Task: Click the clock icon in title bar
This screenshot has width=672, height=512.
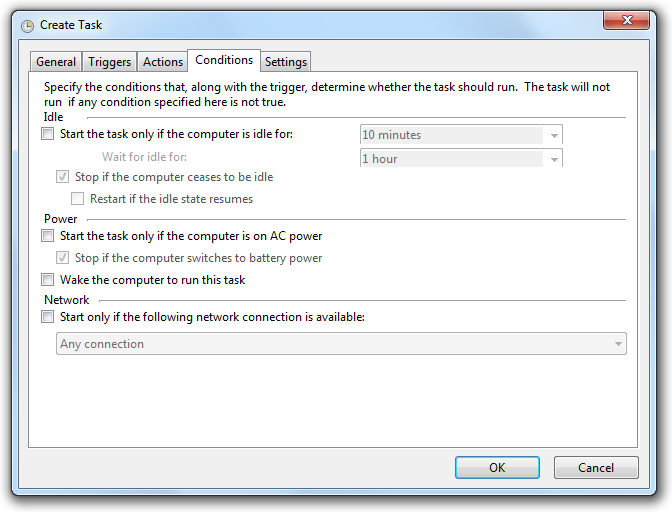Action: [27, 26]
